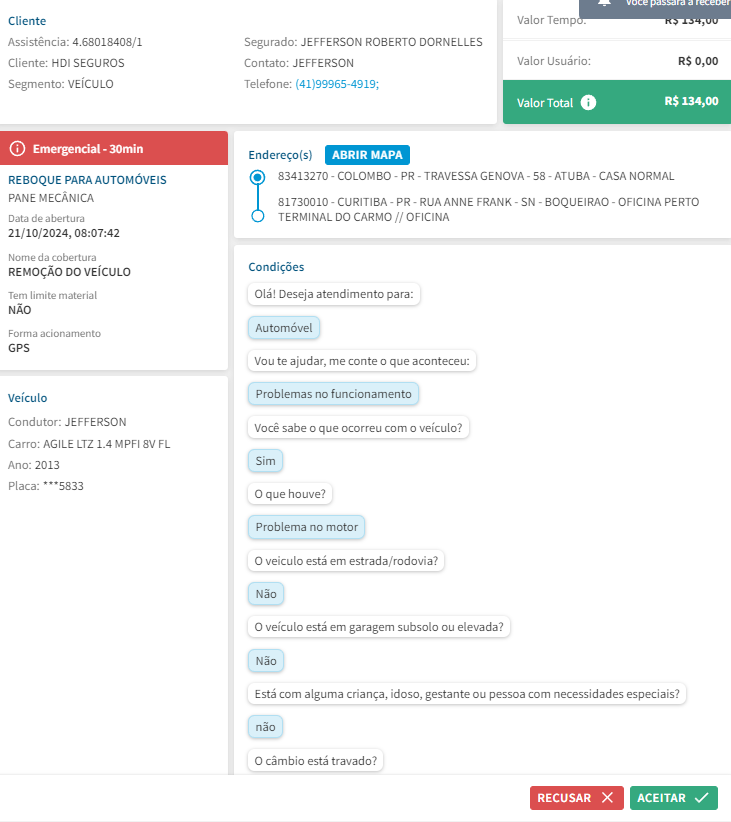Click the X icon on RECUSAR

coord(606,798)
